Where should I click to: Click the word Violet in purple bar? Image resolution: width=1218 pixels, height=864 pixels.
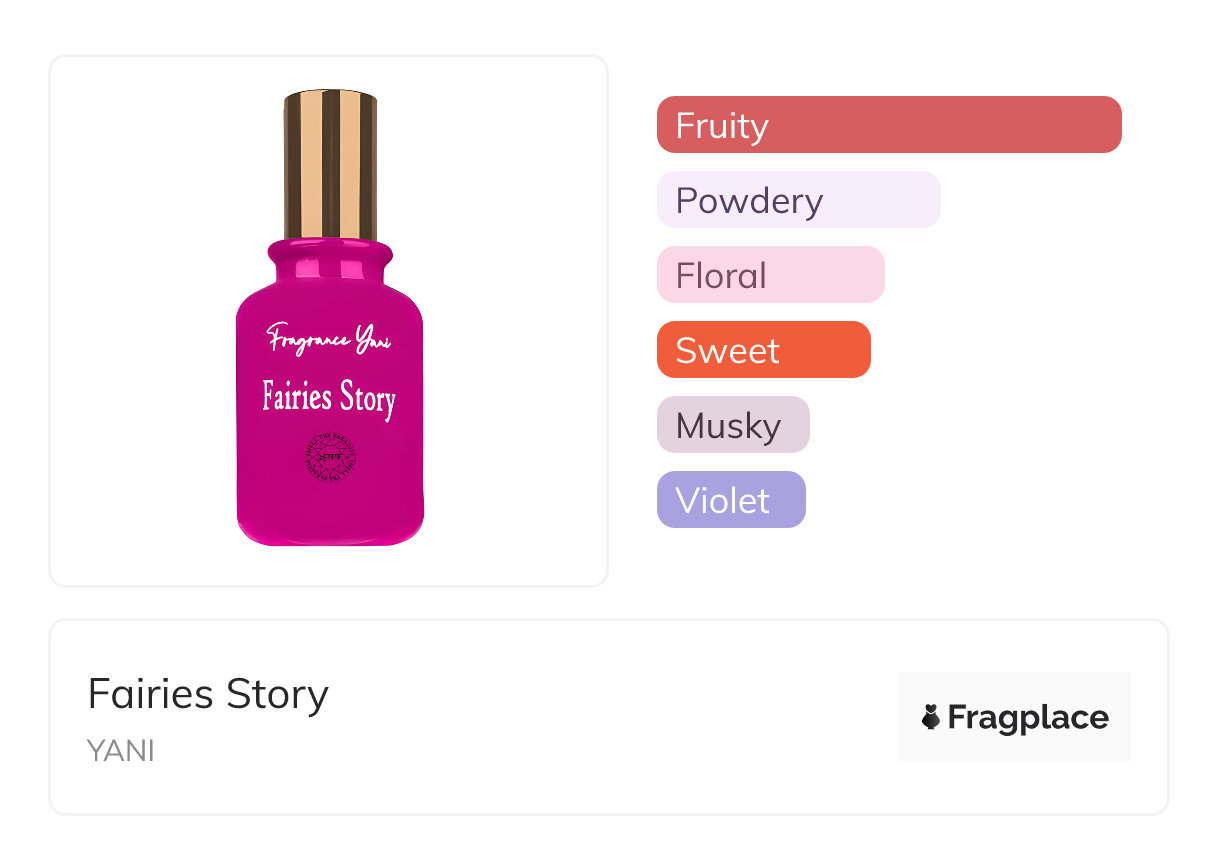pos(722,501)
